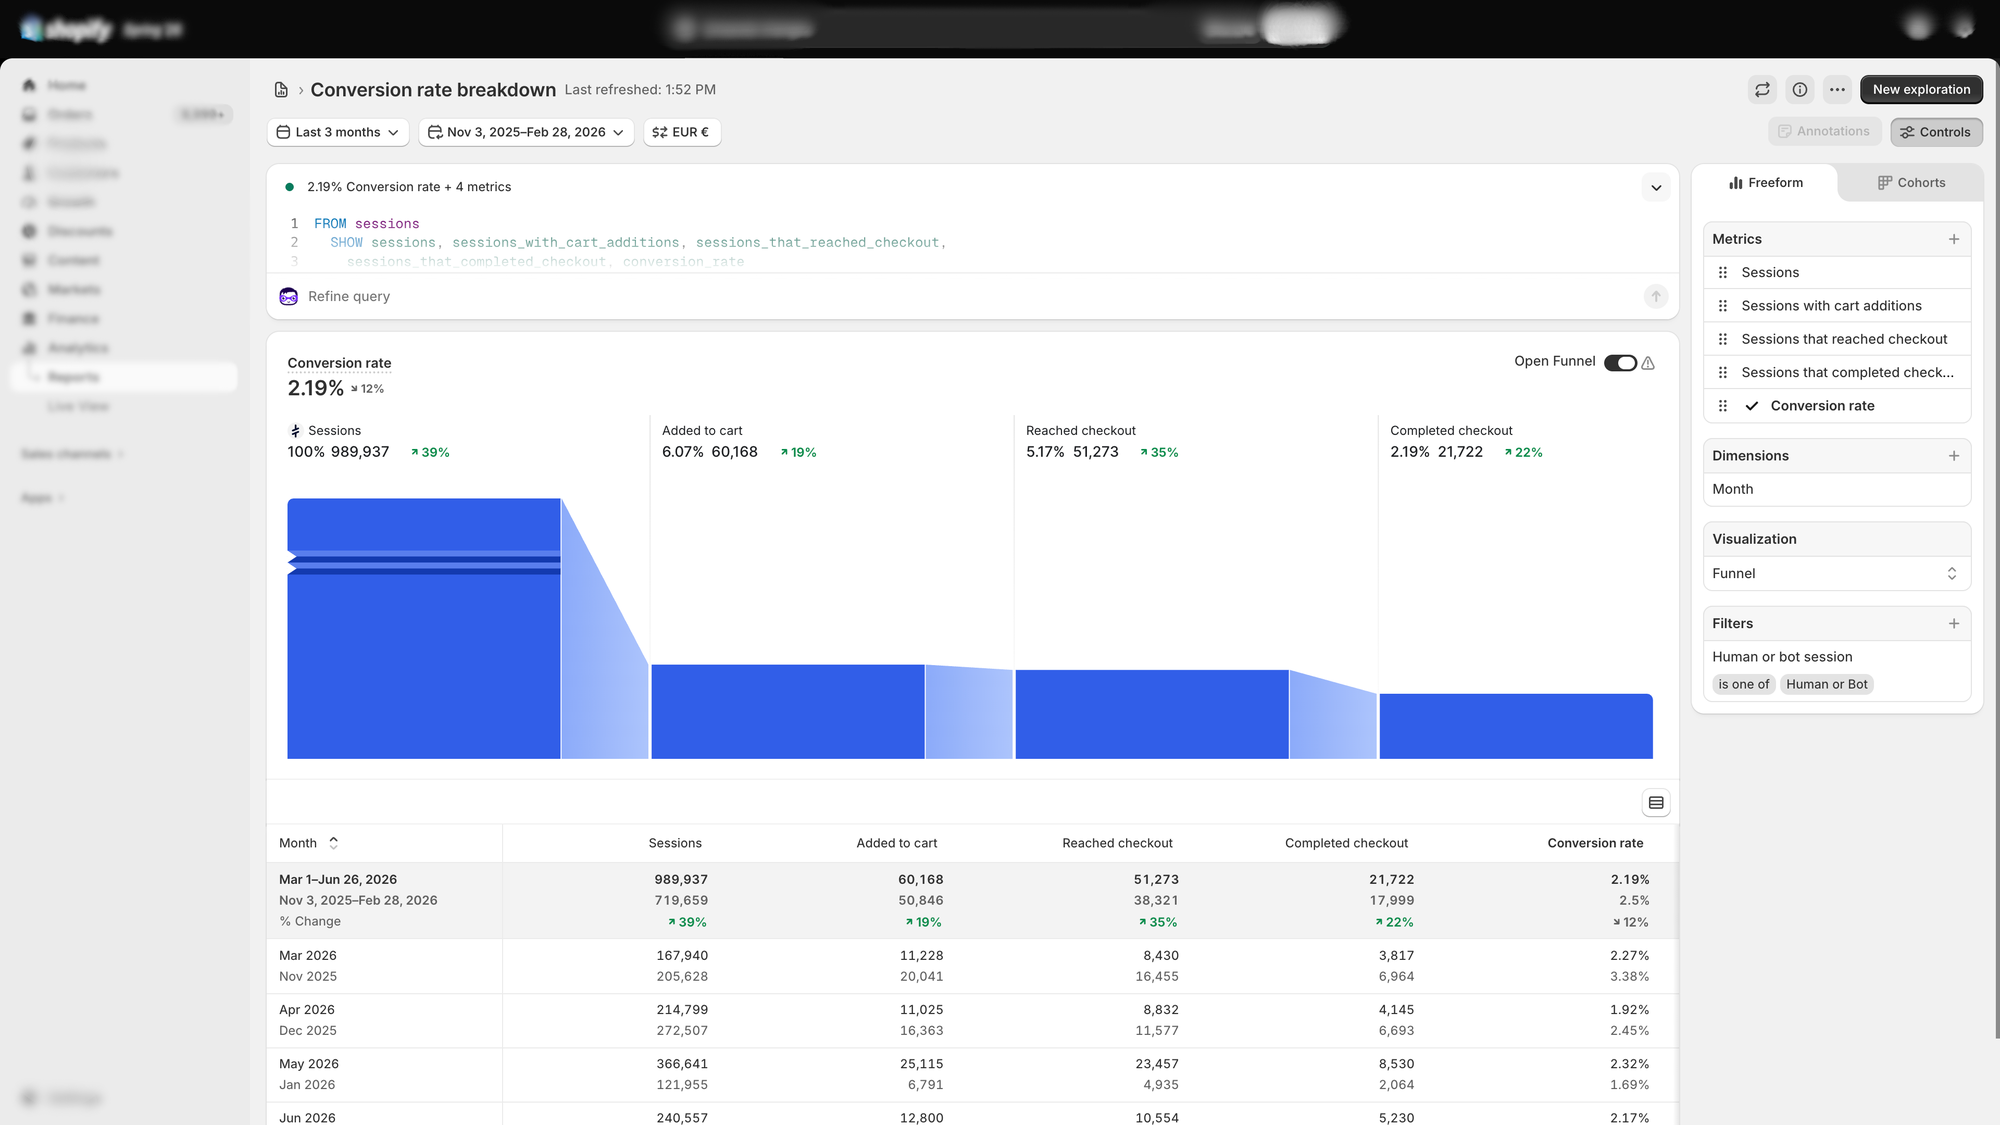Toggle the Controls panel button
This screenshot has height=1125, width=2000.
click(x=1936, y=132)
